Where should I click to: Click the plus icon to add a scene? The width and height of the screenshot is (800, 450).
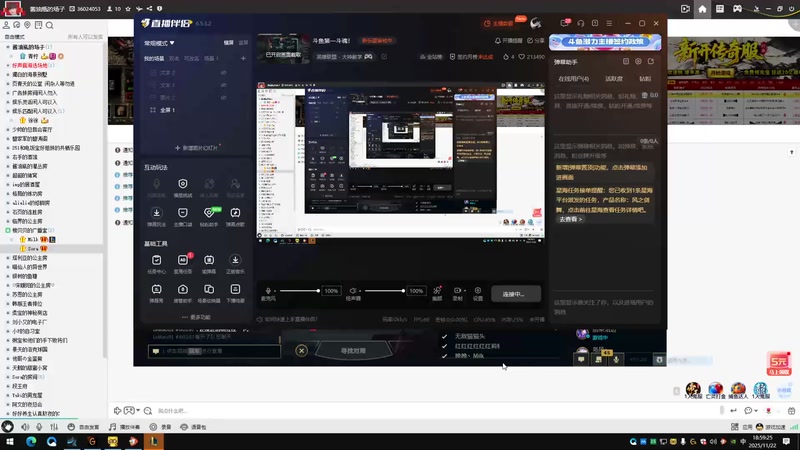coord(243,59)
